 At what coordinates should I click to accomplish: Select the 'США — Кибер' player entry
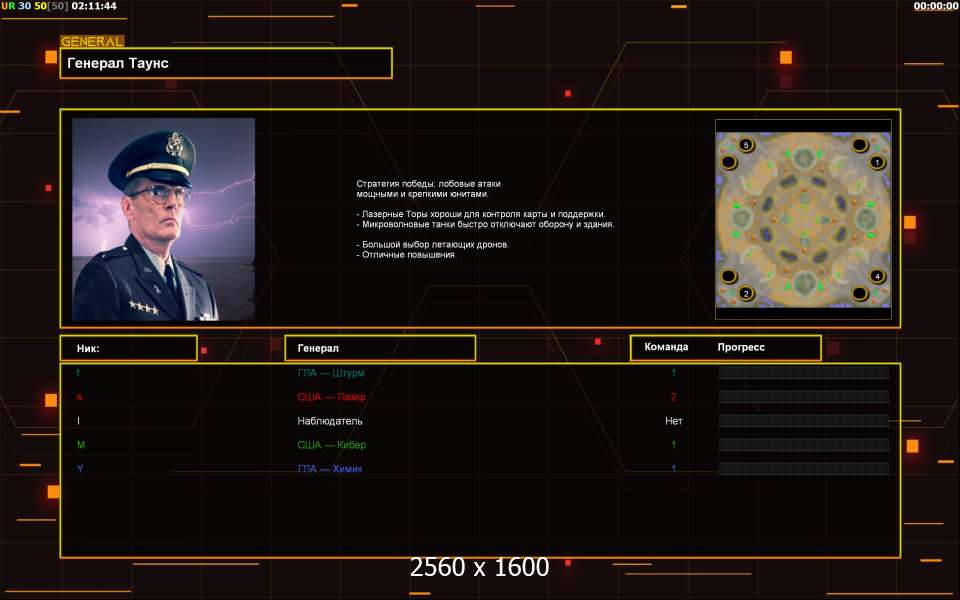(x=330, y=445)
